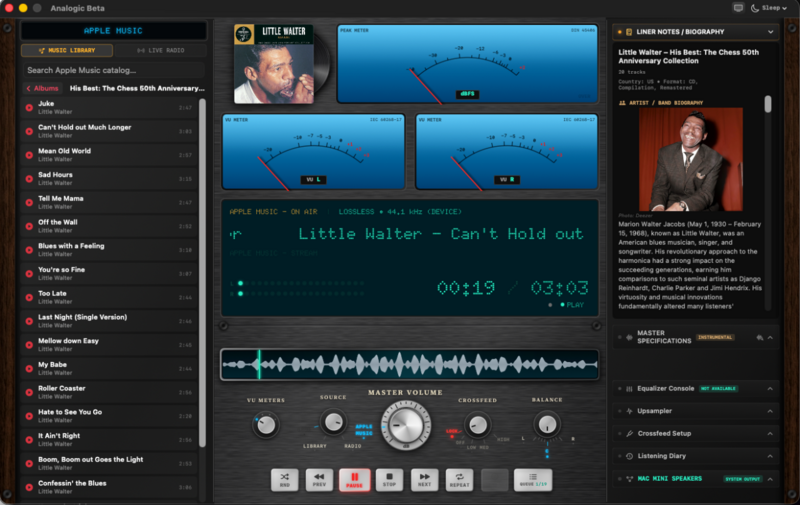
Task: Click the Source selector knob
Action: 333,422
